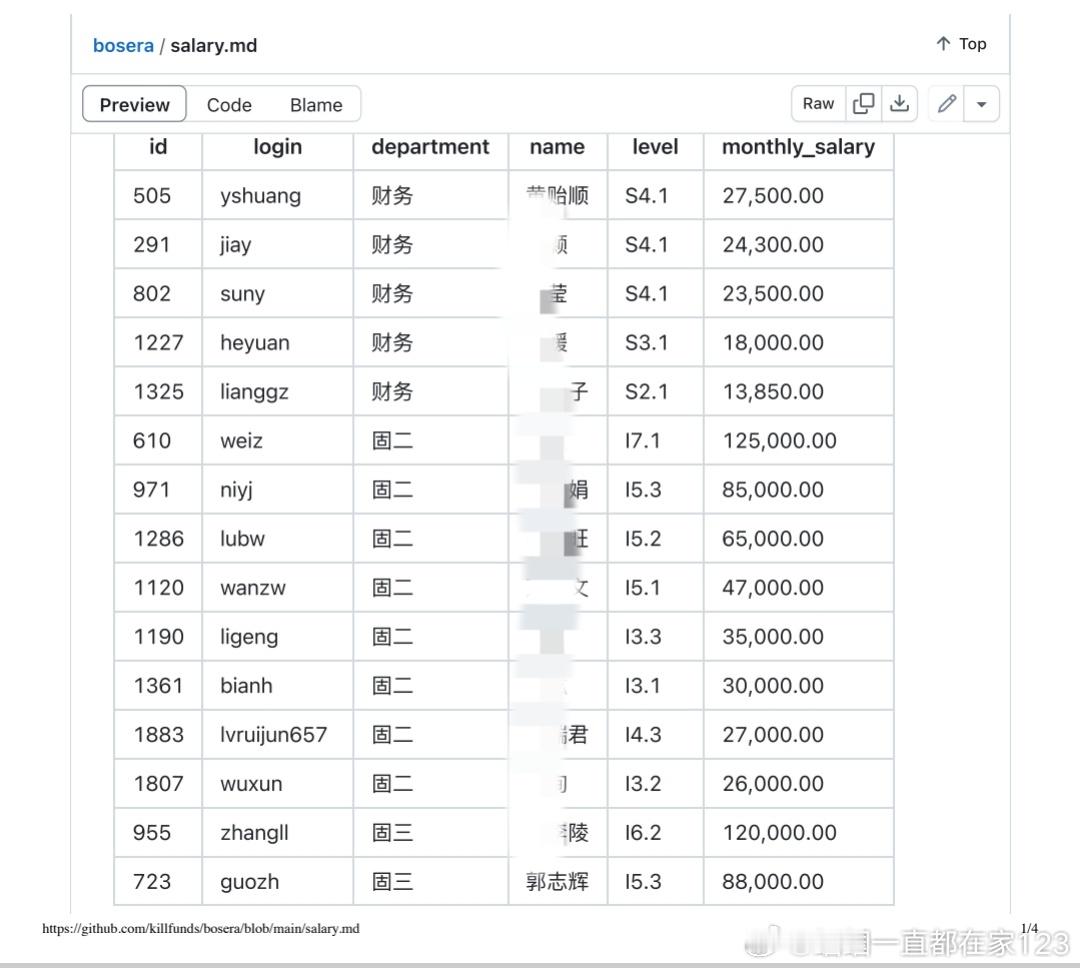Image resolution: width=1080 pixels, height=968 pixels.
Task: Copy raw file contents icon
Action: point(863,104)
